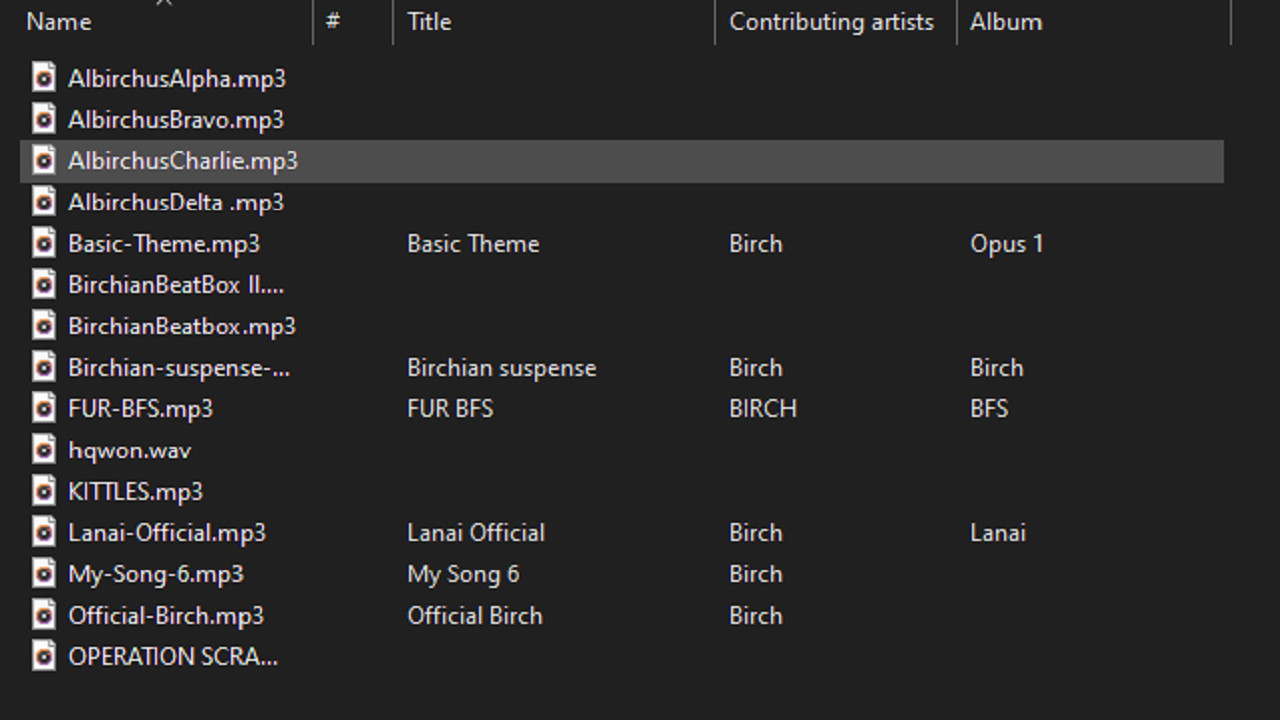Click the FUR-BFS.mp3 audio icon

click(x=44, y=409)
